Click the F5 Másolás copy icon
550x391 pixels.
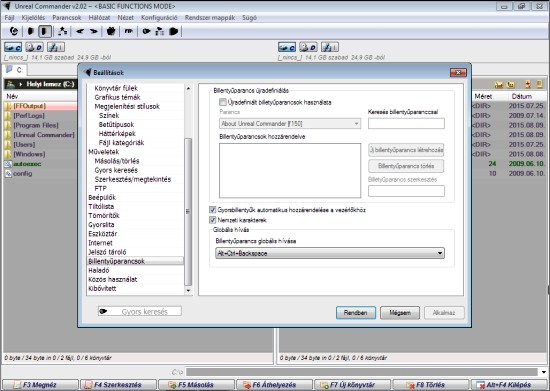coord(172,385)
